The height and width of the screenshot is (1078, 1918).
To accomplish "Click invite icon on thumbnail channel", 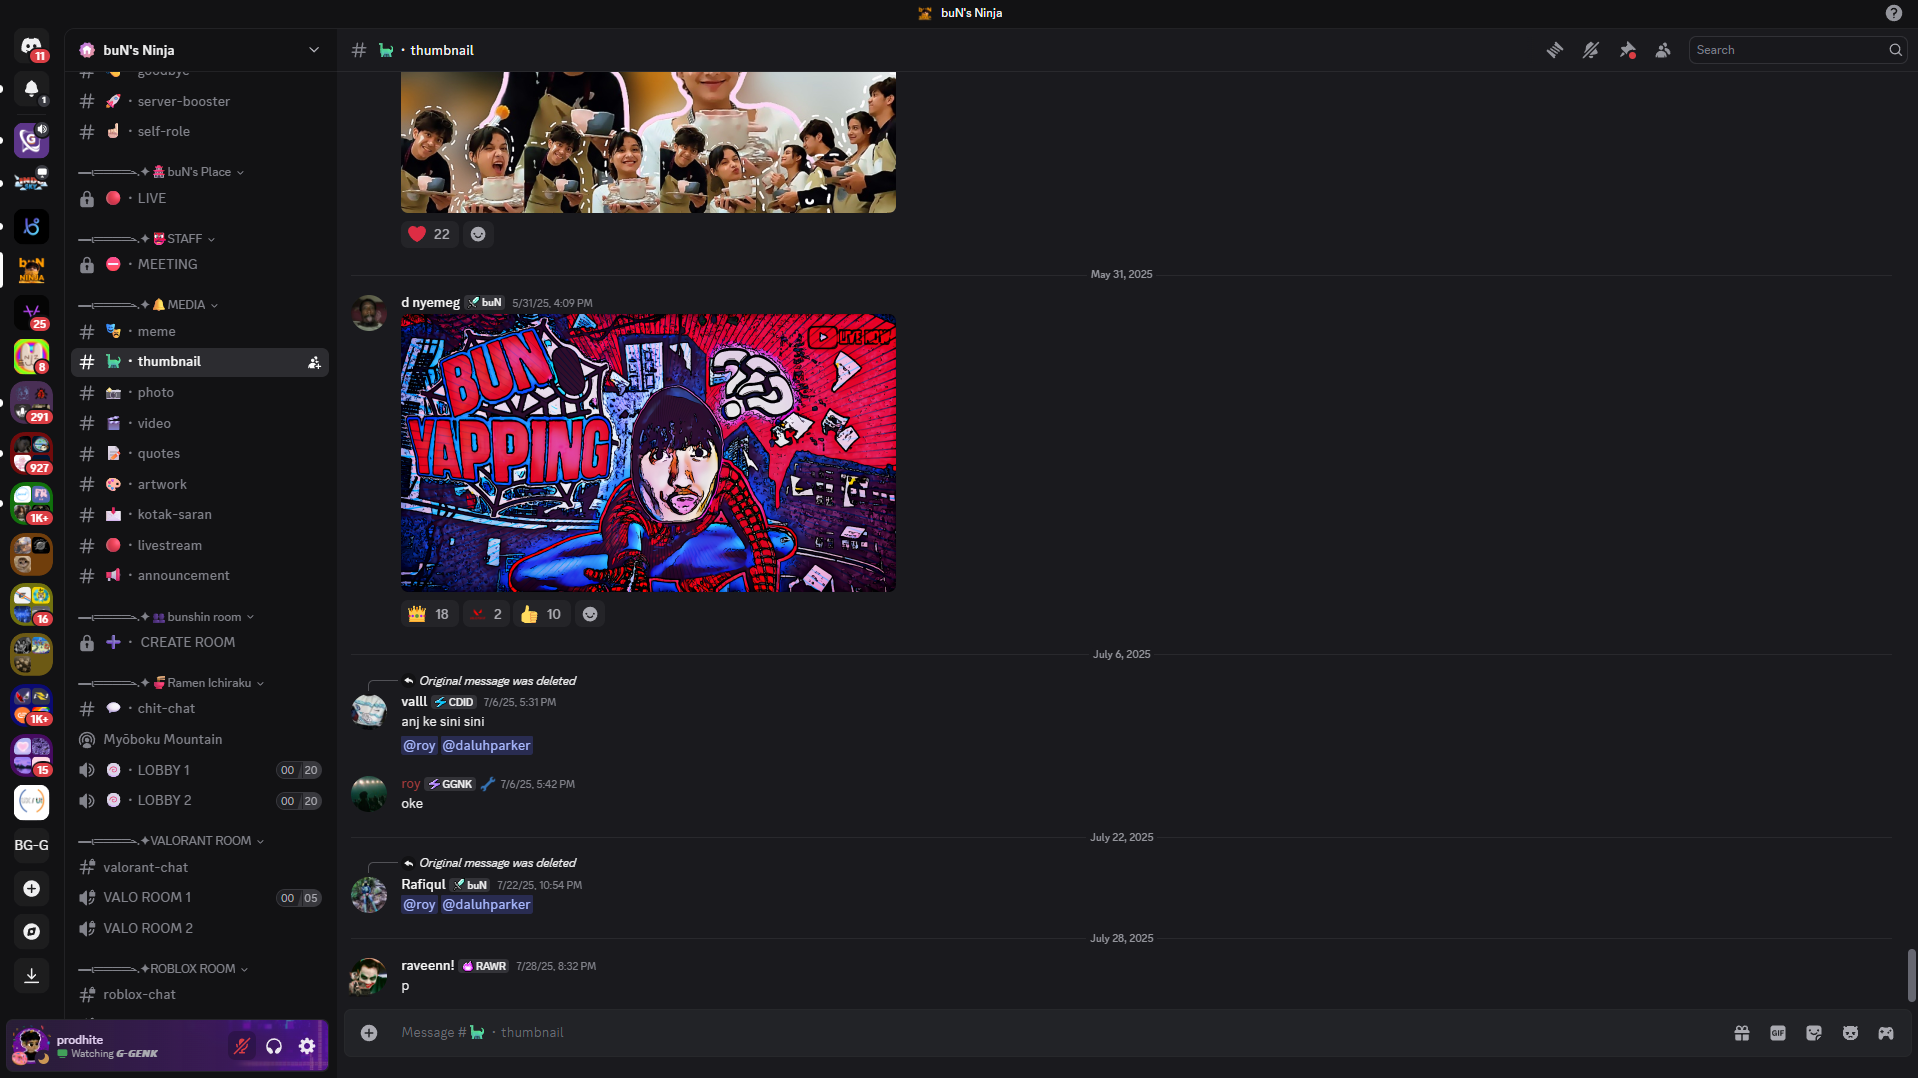I will [x=314, y=362].
